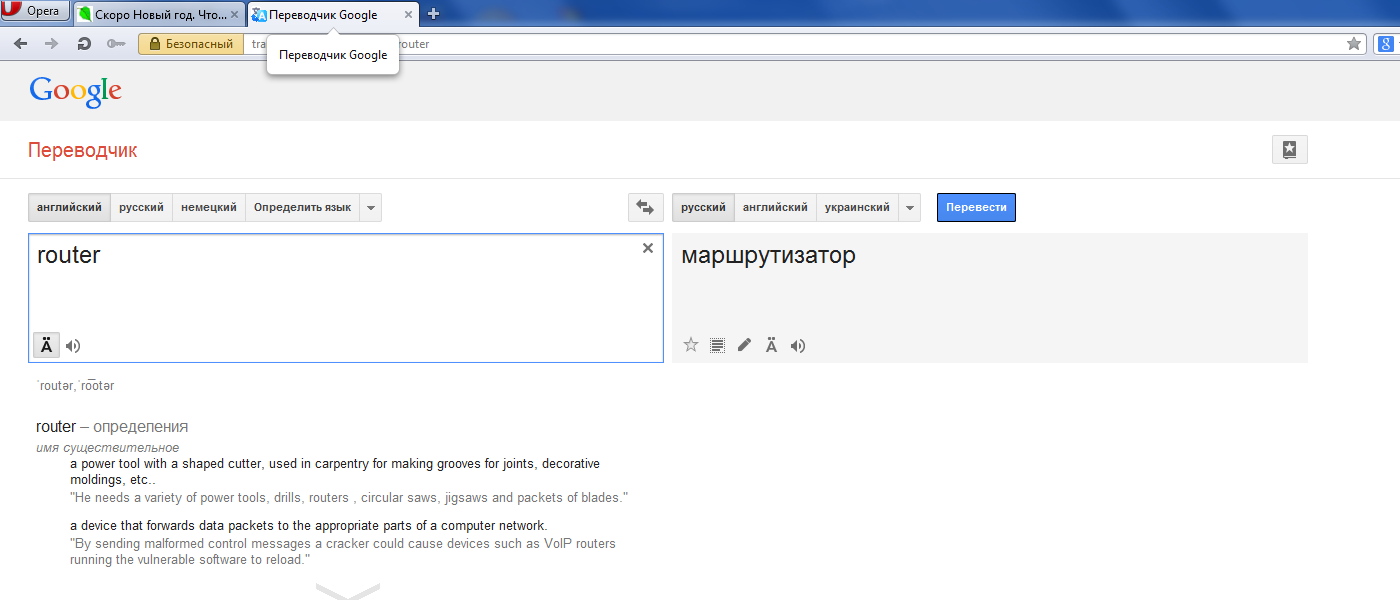
Task: Suggest an edit with the pencil icon
Action: (744, 346)
